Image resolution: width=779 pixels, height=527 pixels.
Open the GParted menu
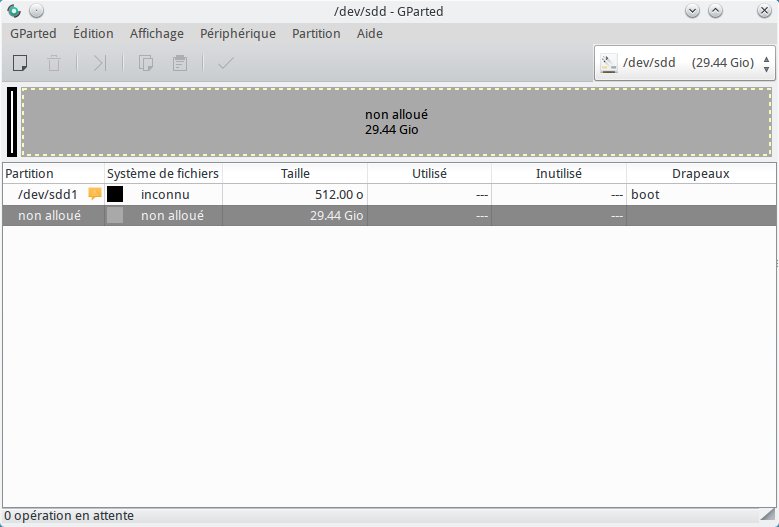33,33
